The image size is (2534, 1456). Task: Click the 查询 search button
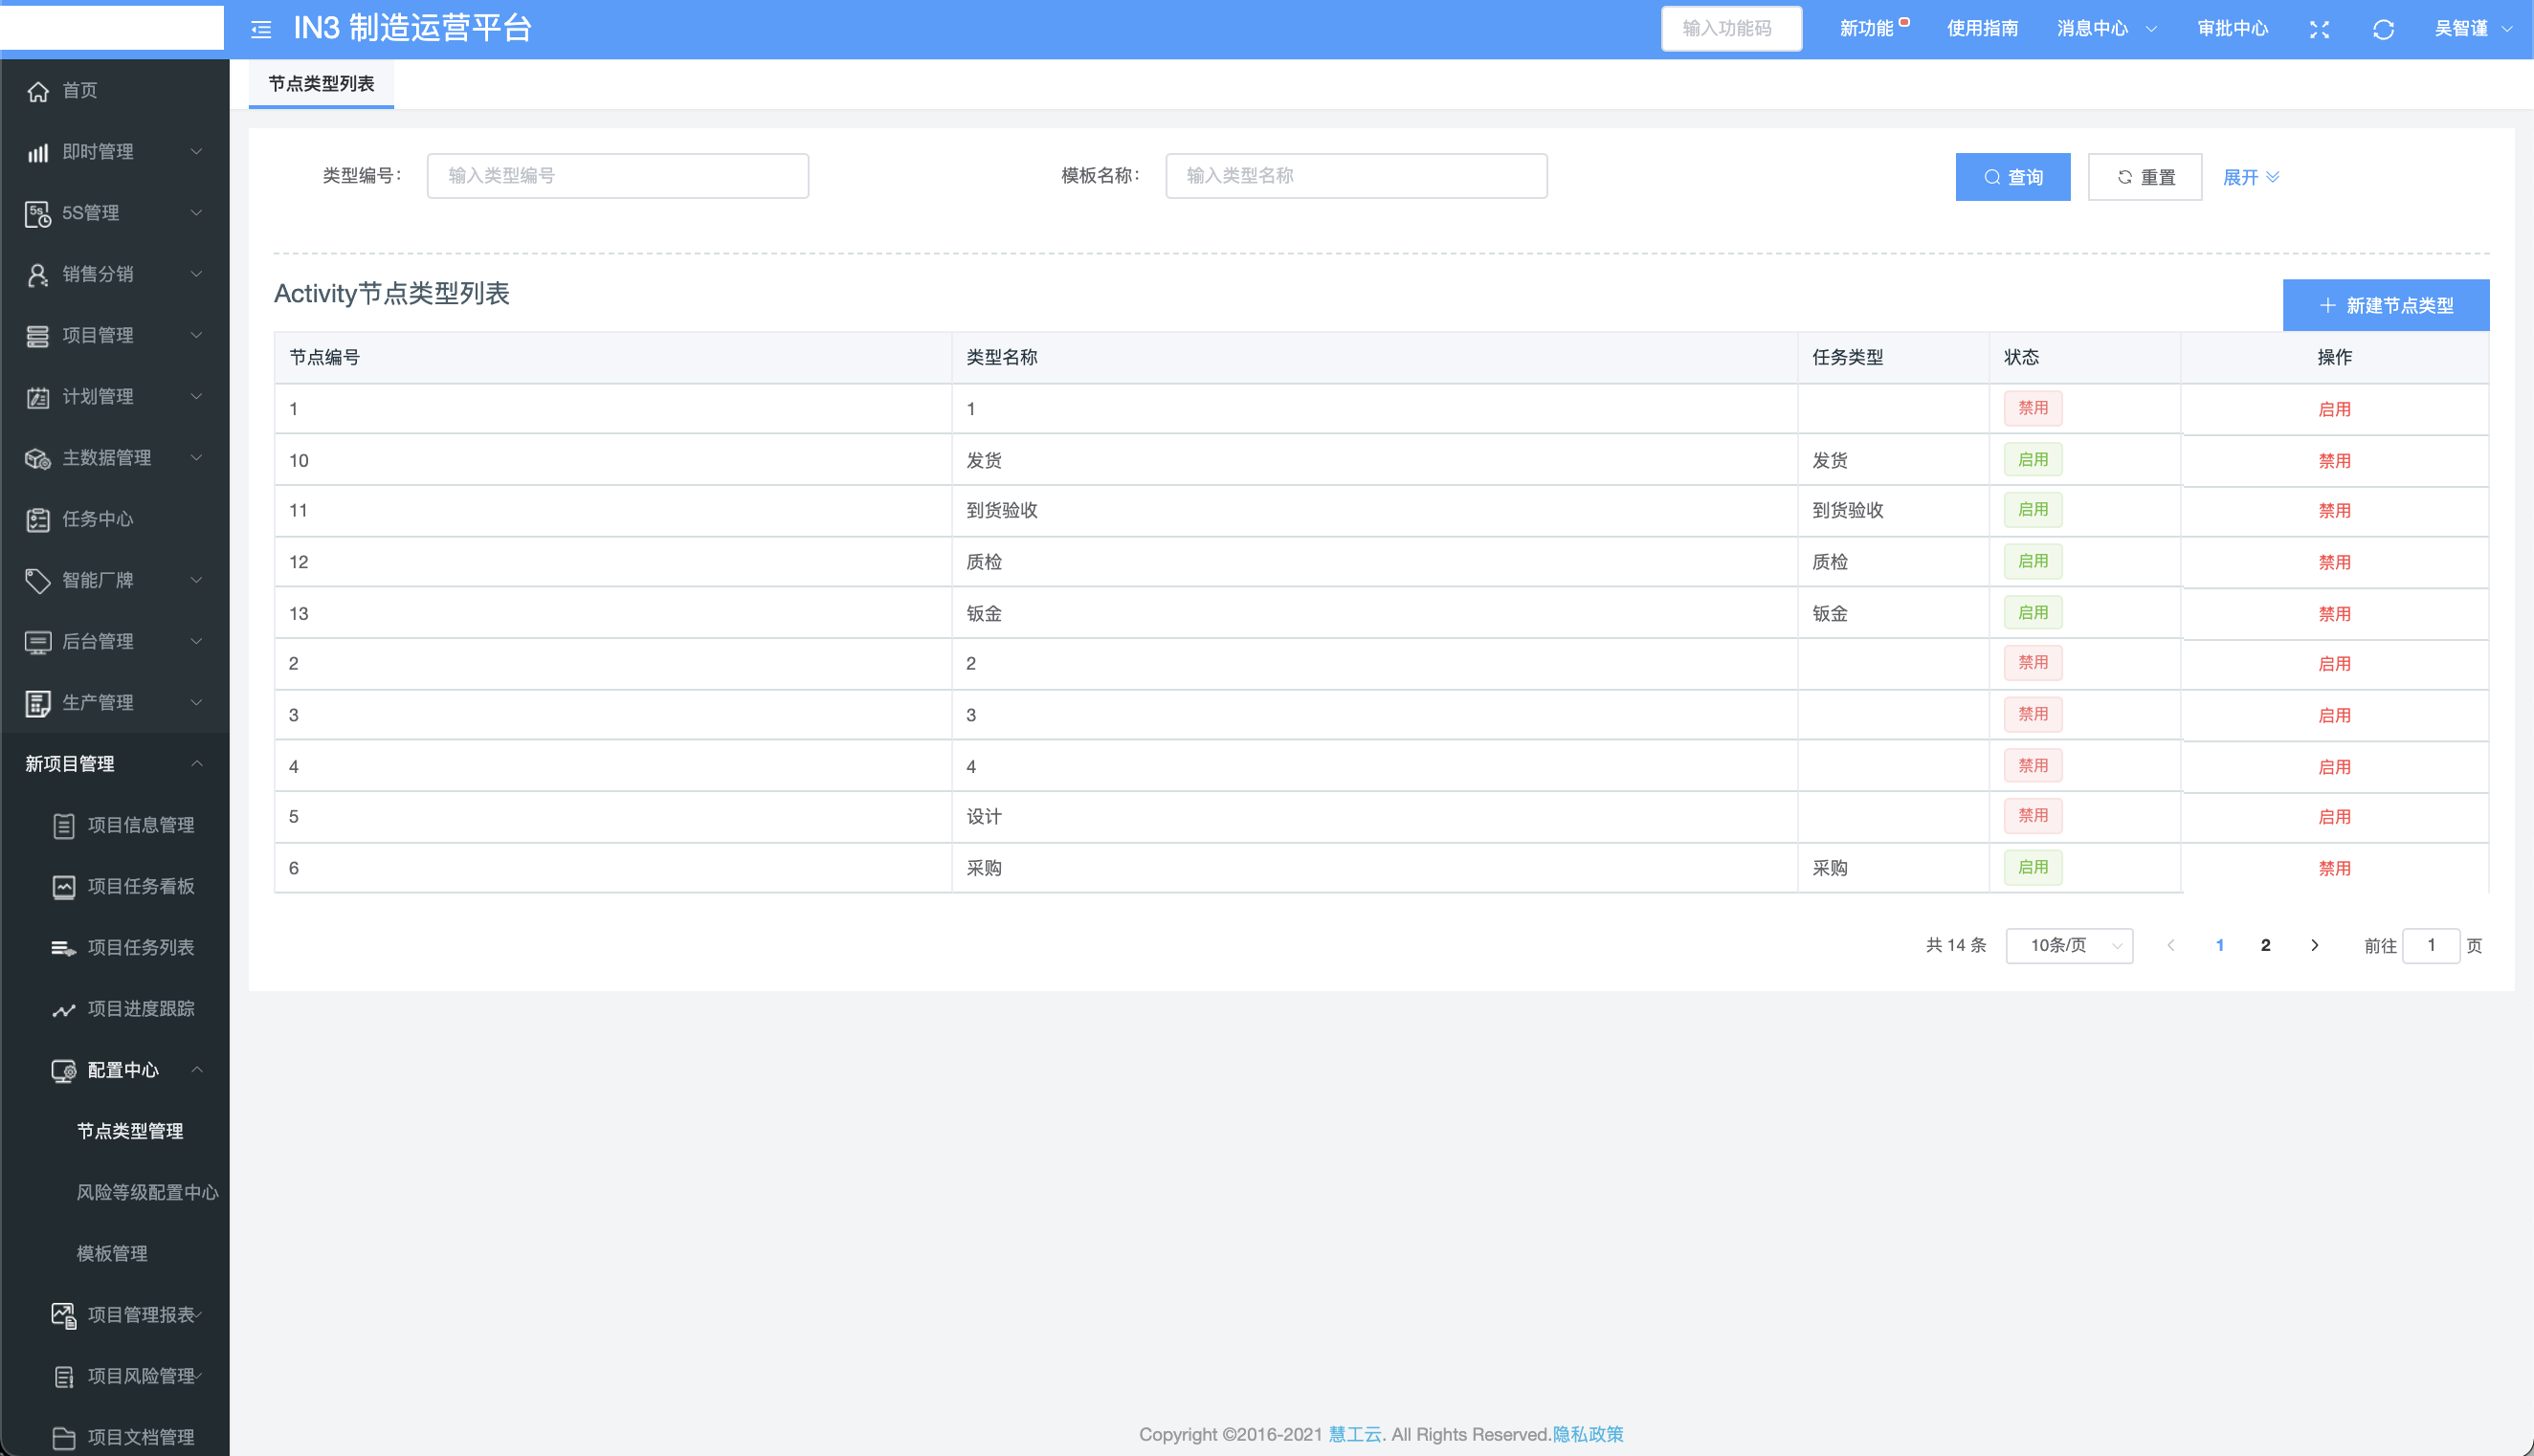point(2012,177)
